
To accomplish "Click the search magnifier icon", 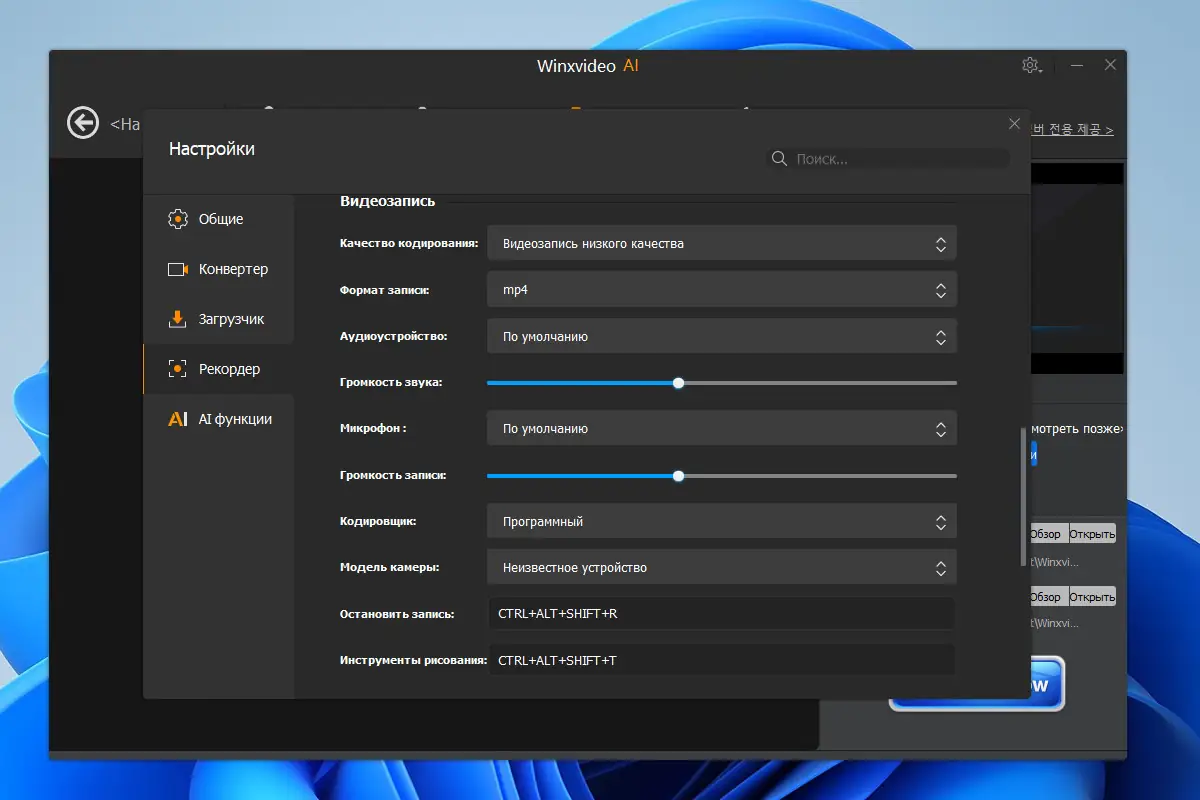I will (x=779, y=159).
